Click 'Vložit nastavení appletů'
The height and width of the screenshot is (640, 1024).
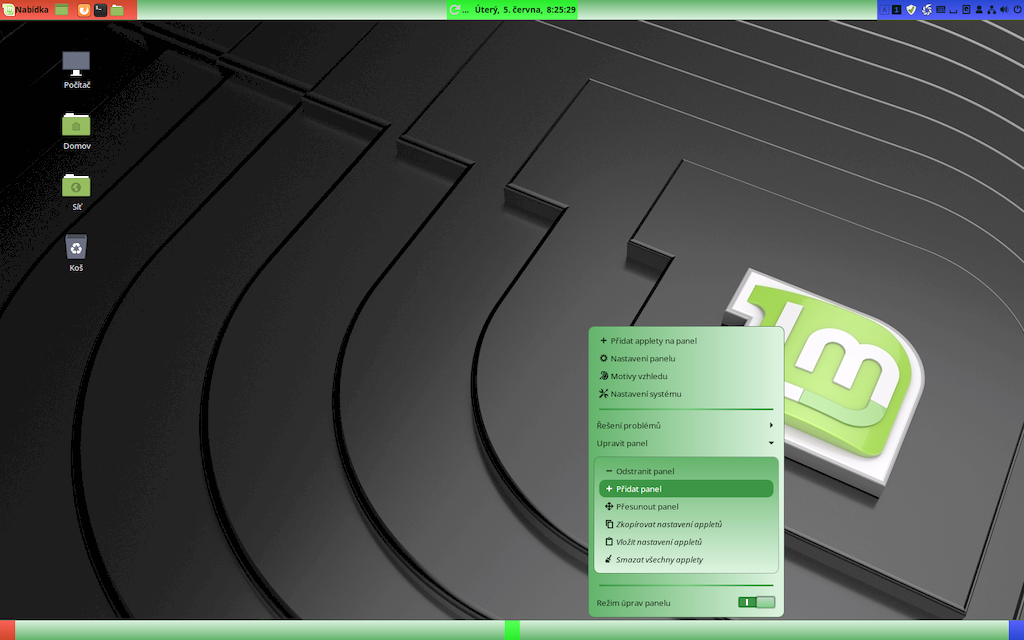686,541
